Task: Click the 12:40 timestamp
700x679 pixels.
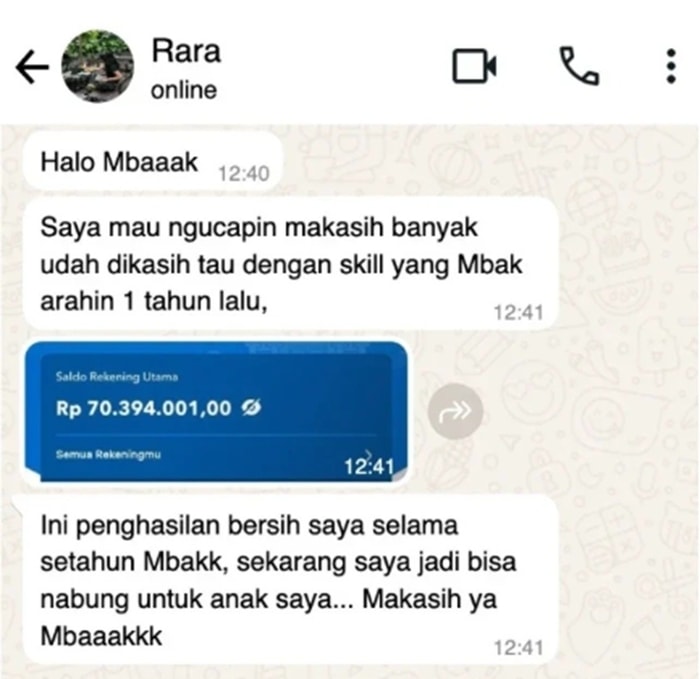Action: pos(244,174)
